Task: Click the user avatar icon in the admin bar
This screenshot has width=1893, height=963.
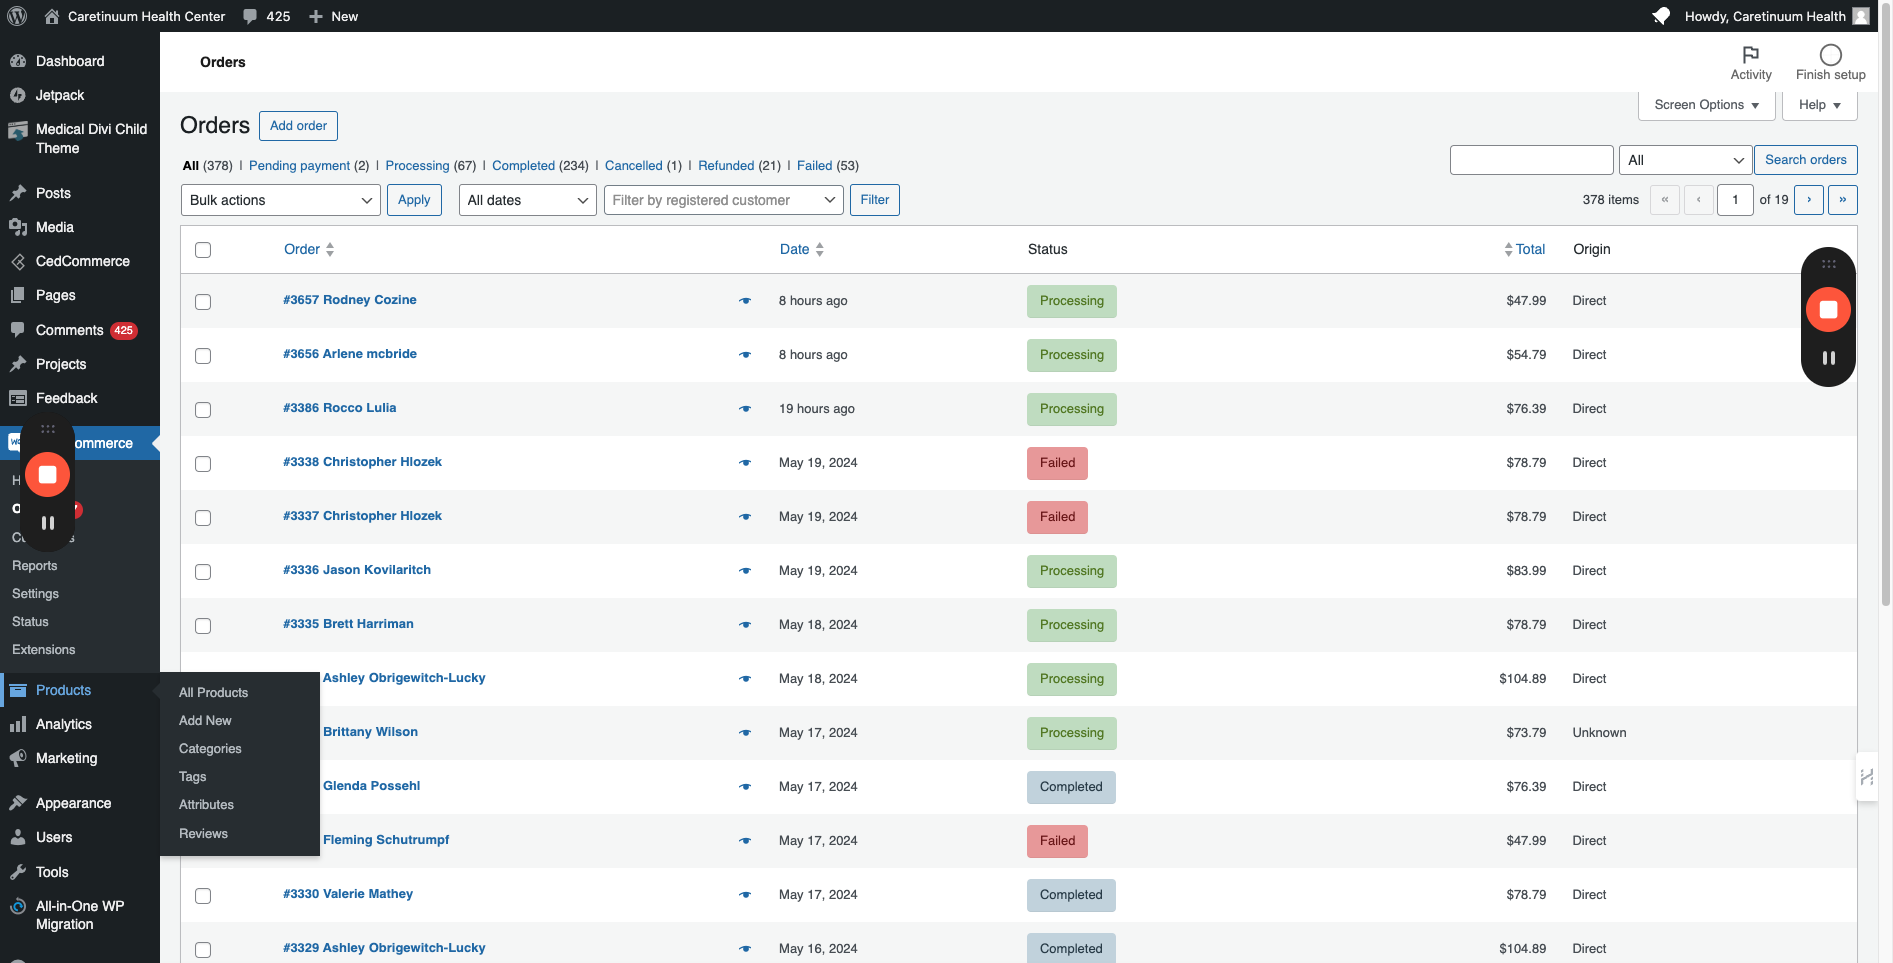Action: tap(1861, 16)
